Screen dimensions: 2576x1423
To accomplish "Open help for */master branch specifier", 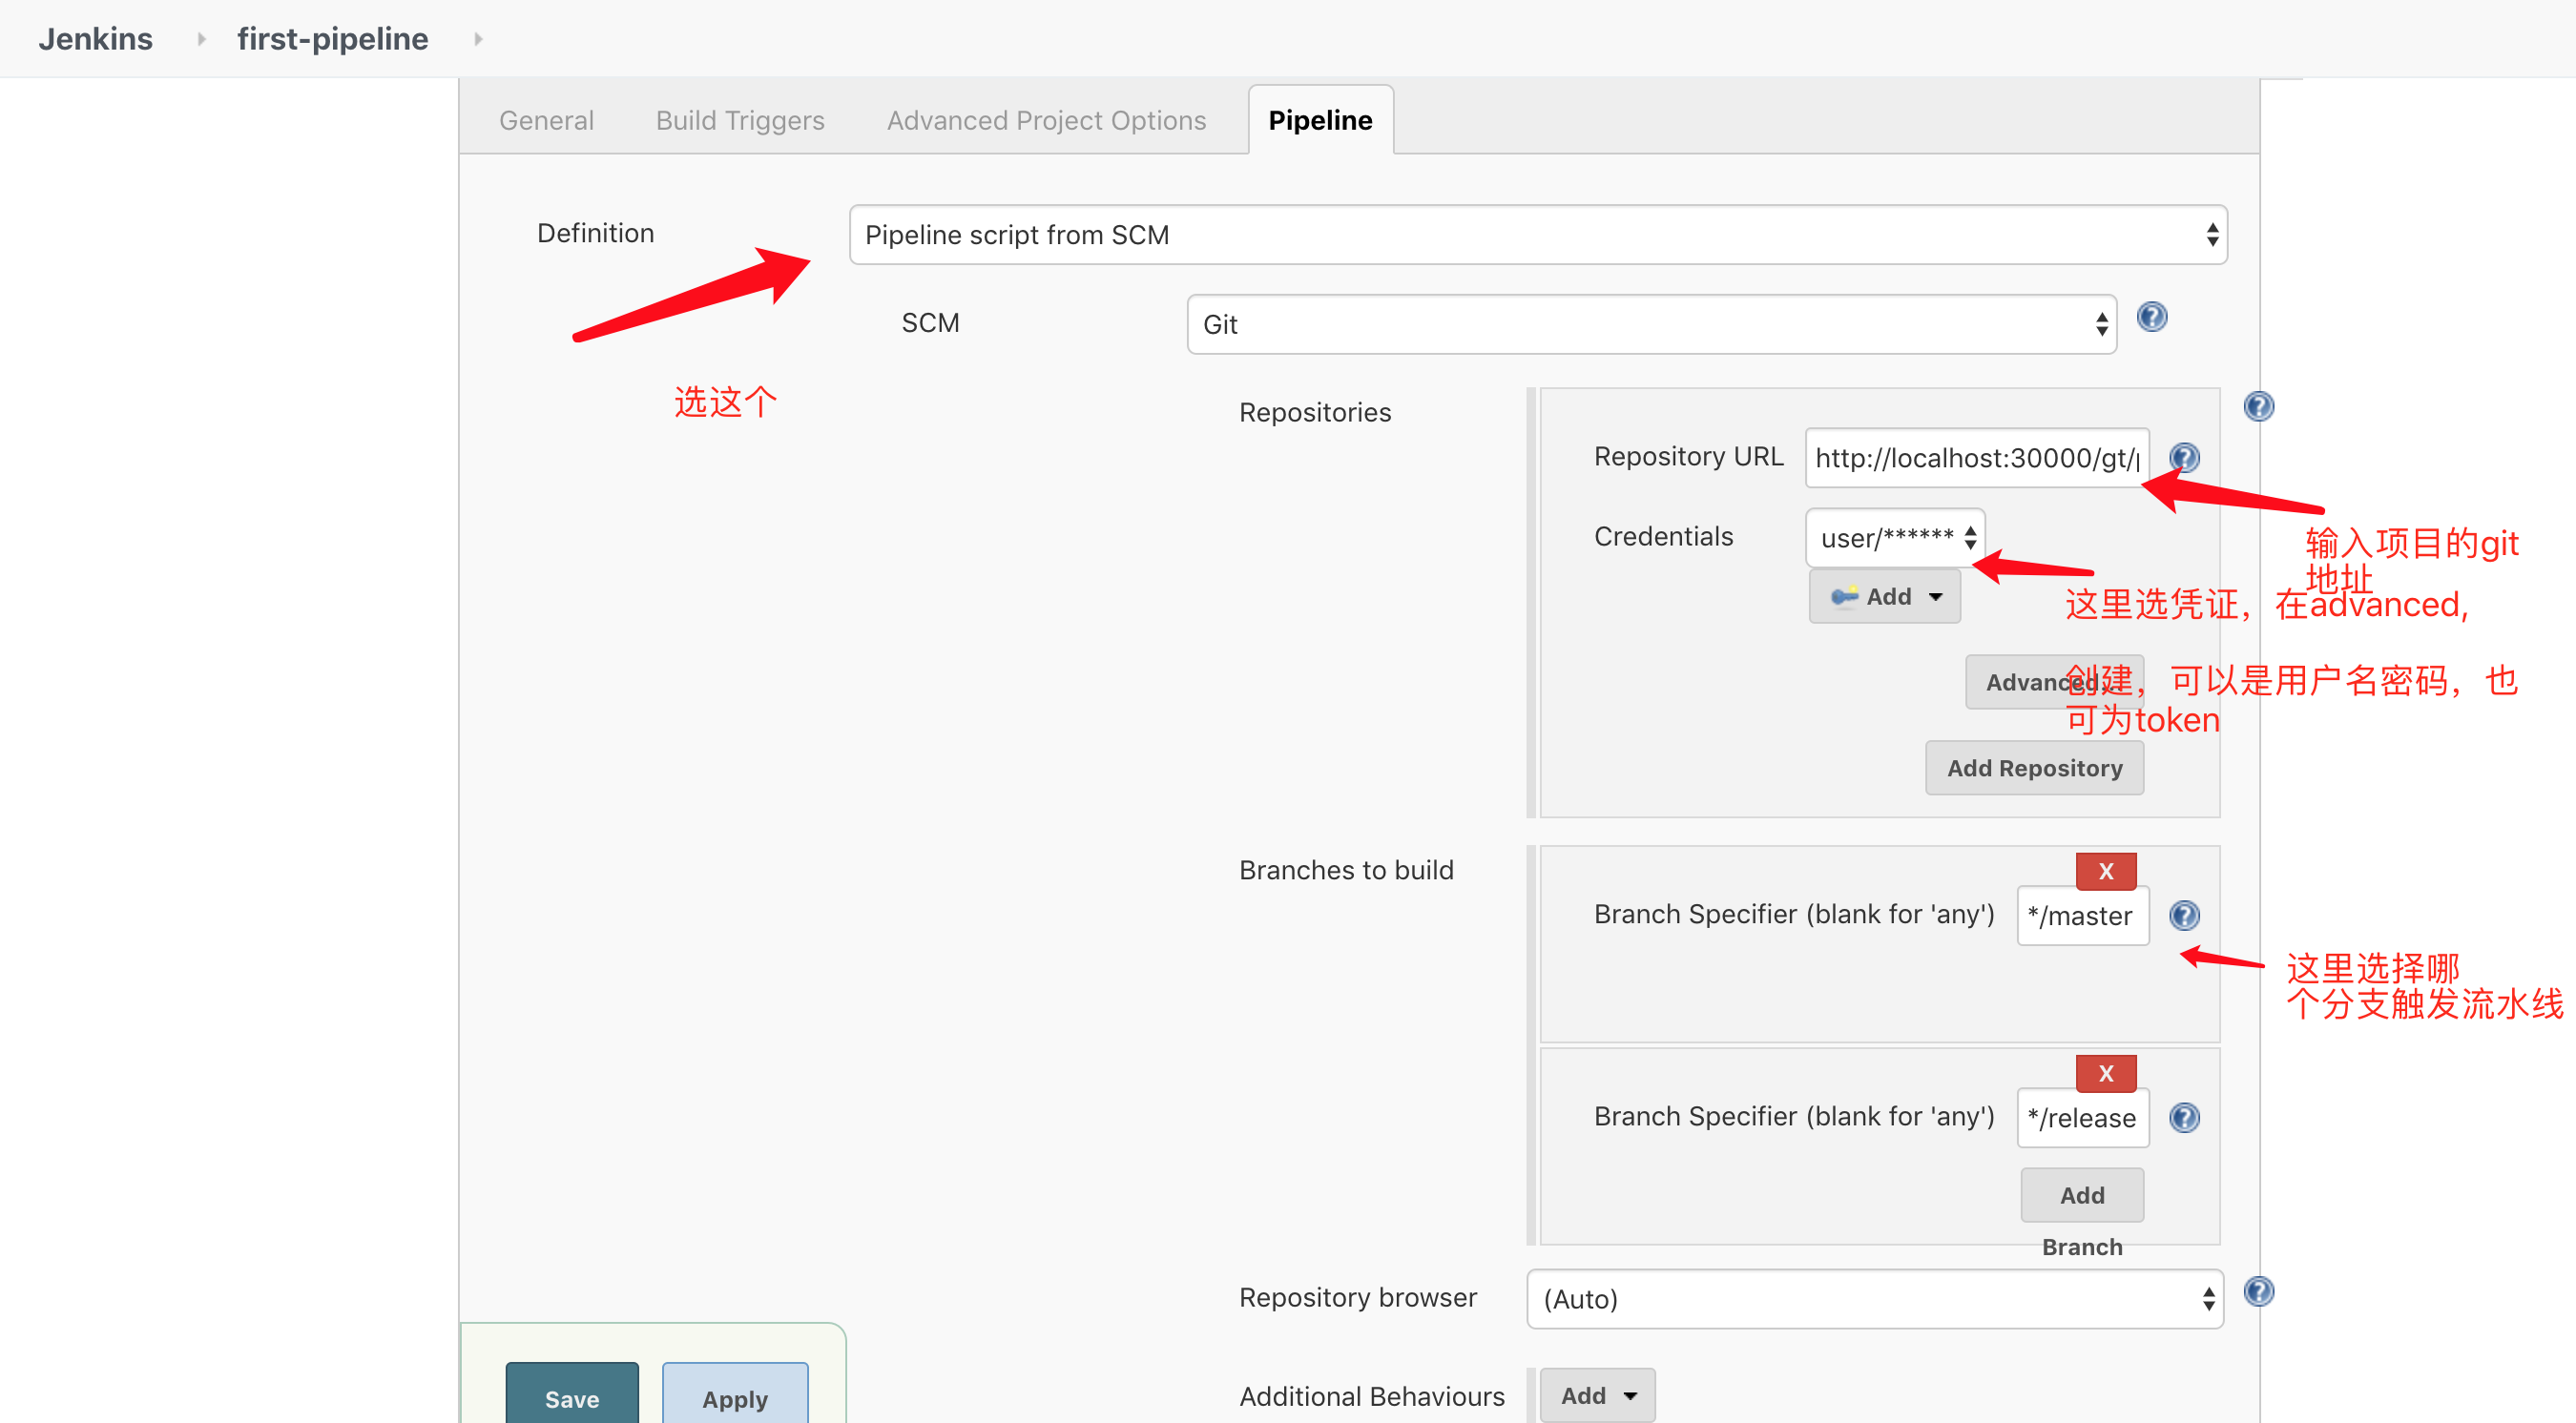I will coord(2184,915).
